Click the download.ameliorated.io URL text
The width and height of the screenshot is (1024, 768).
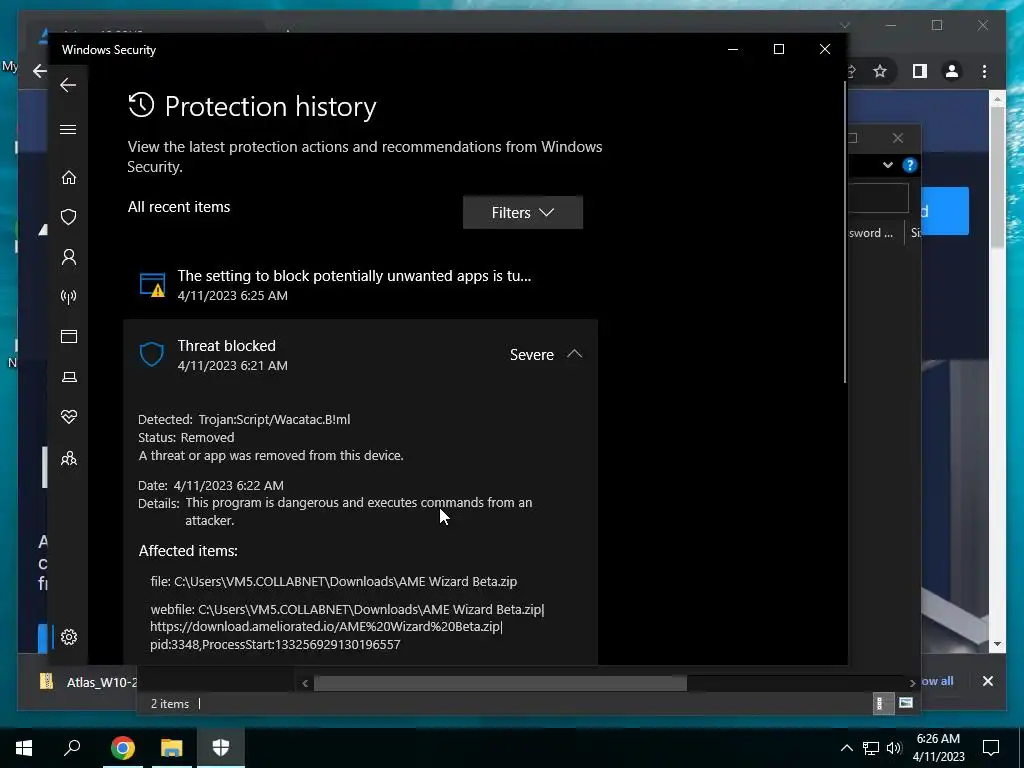[325, 626]
